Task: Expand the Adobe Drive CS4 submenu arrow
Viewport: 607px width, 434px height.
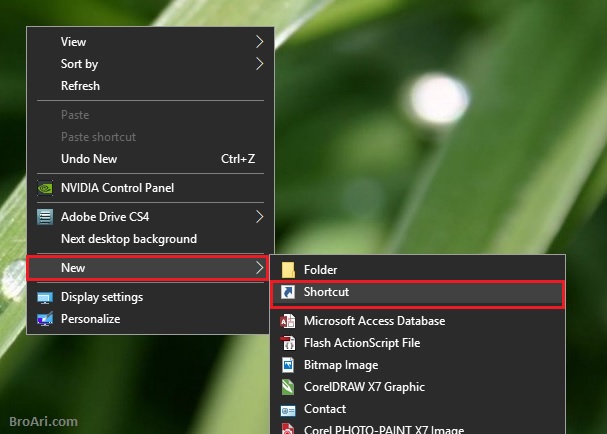Action: 259,217
